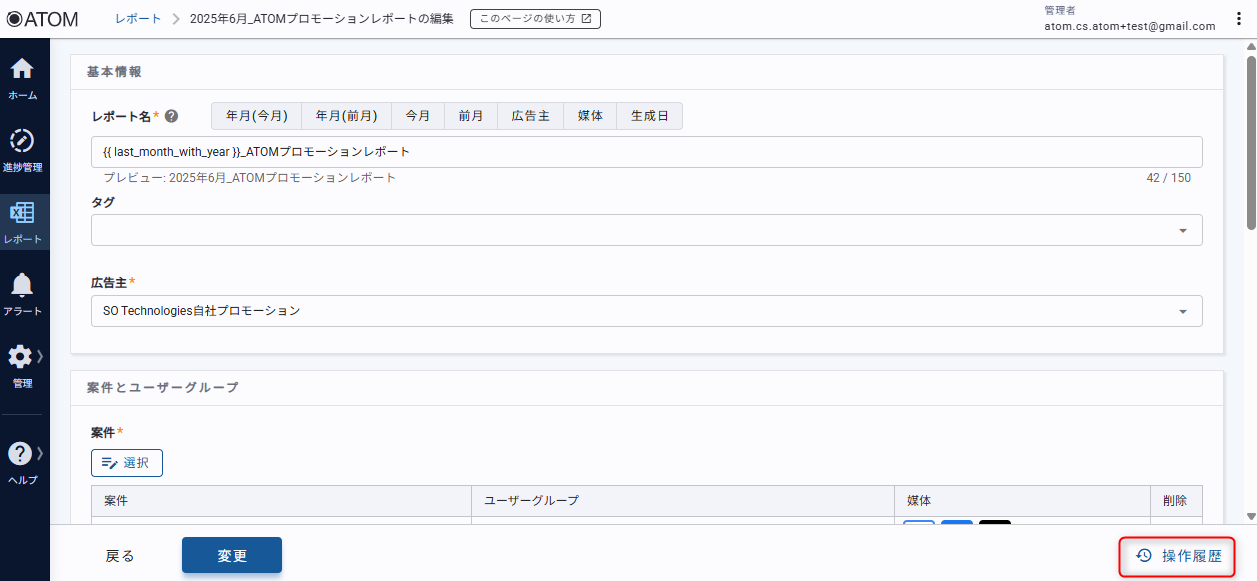Insert the 年月(今月) variable tag
The image size is (1257, 581).
click(256, 116)
